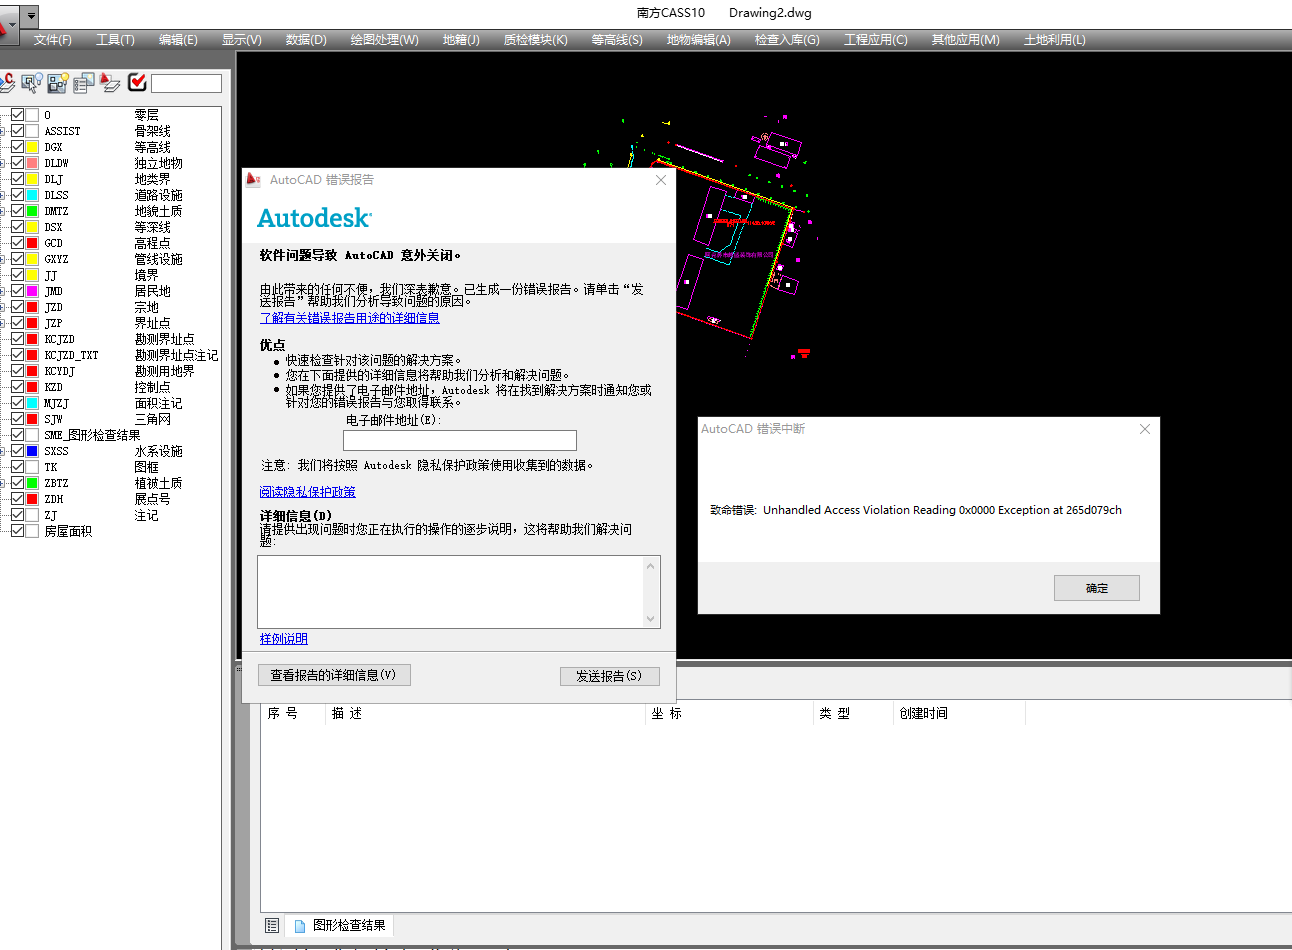Toggle the DLDW 独立地物 layer checkbox

pos(17,163)
